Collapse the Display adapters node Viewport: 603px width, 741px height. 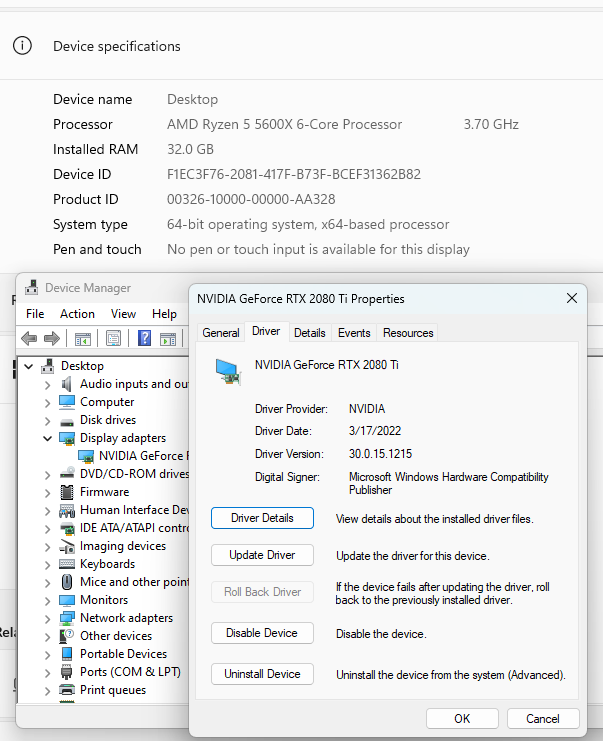pyautogui.click(x=47, y=439)
